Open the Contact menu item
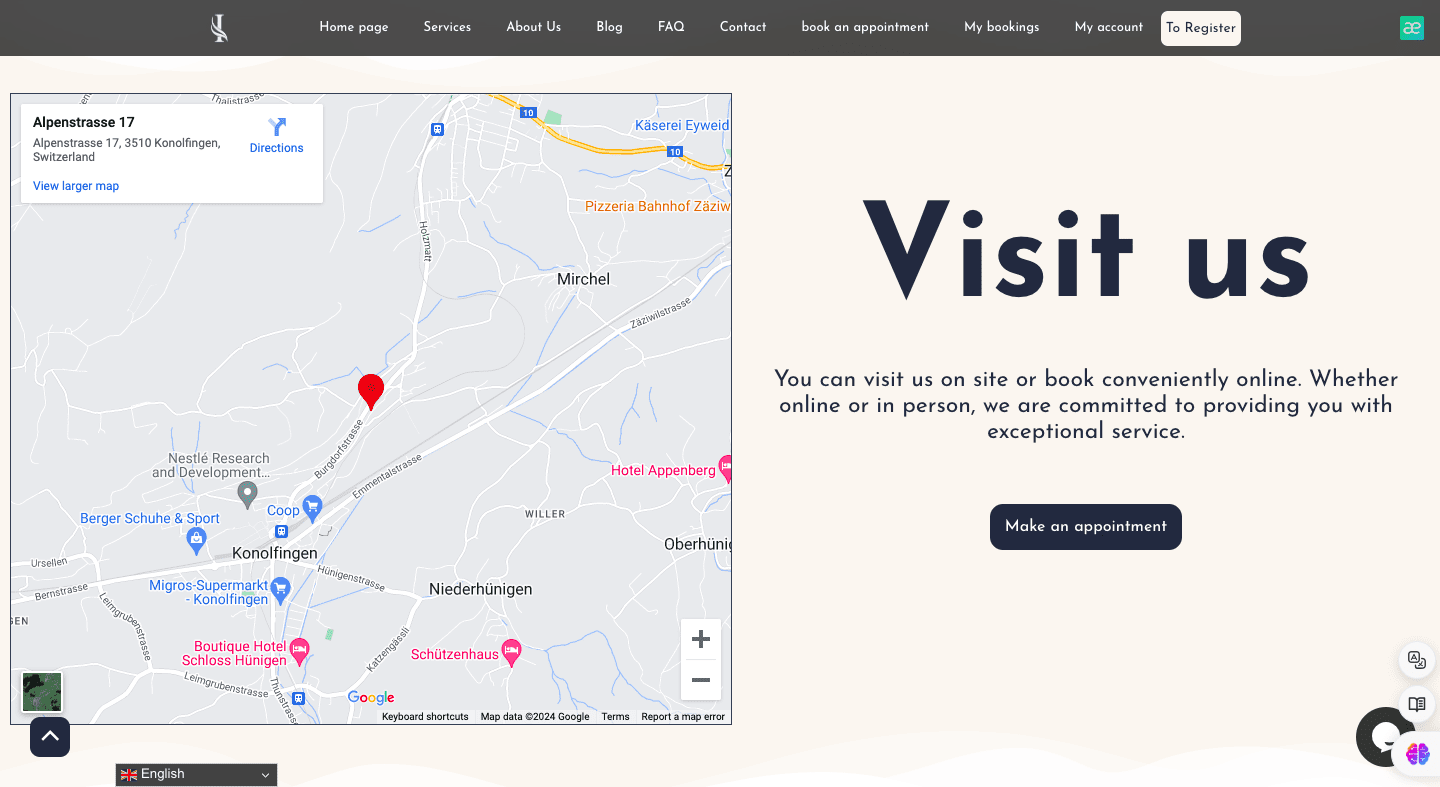Image resolution: width=1440 pixels, height=787 pixels. 743,27
